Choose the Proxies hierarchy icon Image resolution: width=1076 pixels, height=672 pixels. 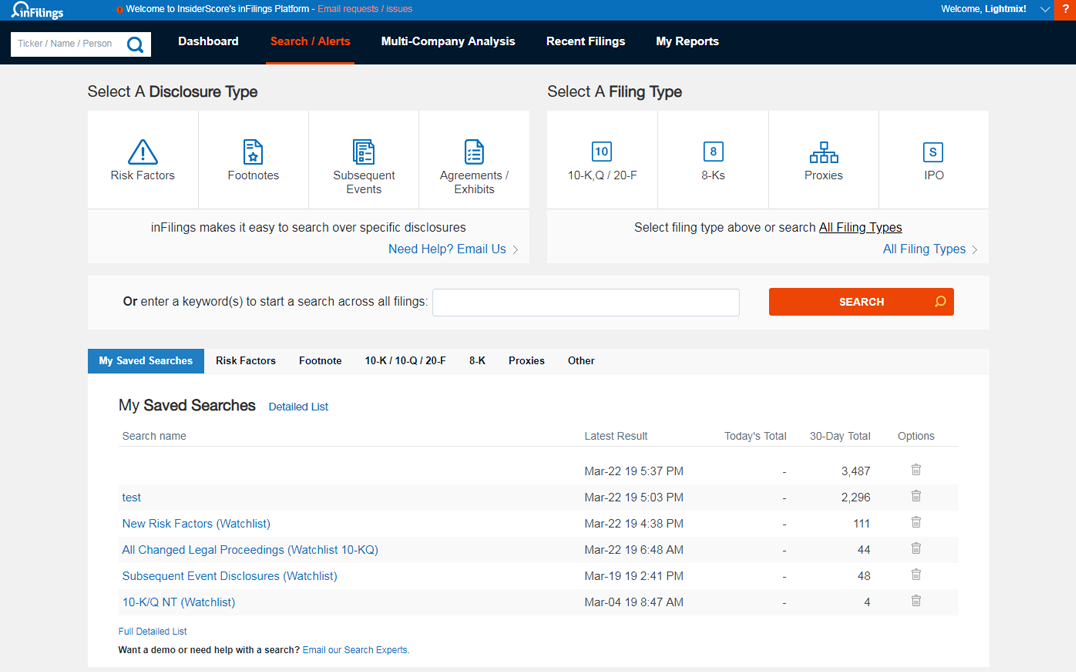point(823,152)
